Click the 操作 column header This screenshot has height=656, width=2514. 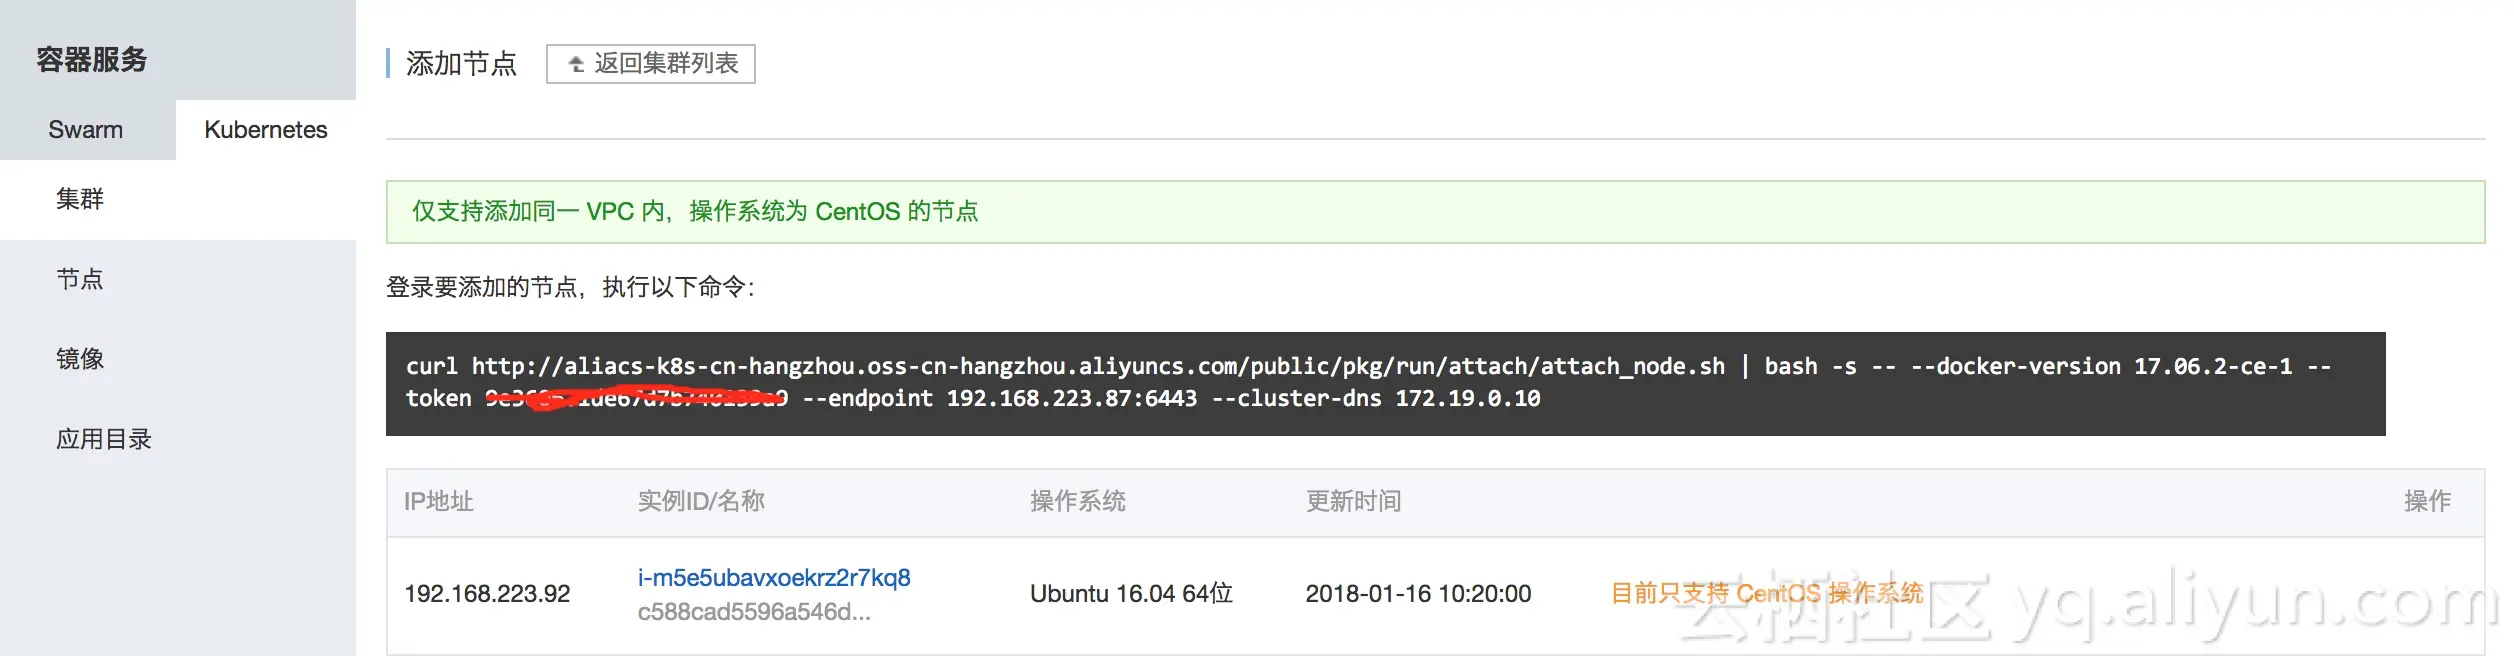pyautogui.click(x=2426, y=501)
